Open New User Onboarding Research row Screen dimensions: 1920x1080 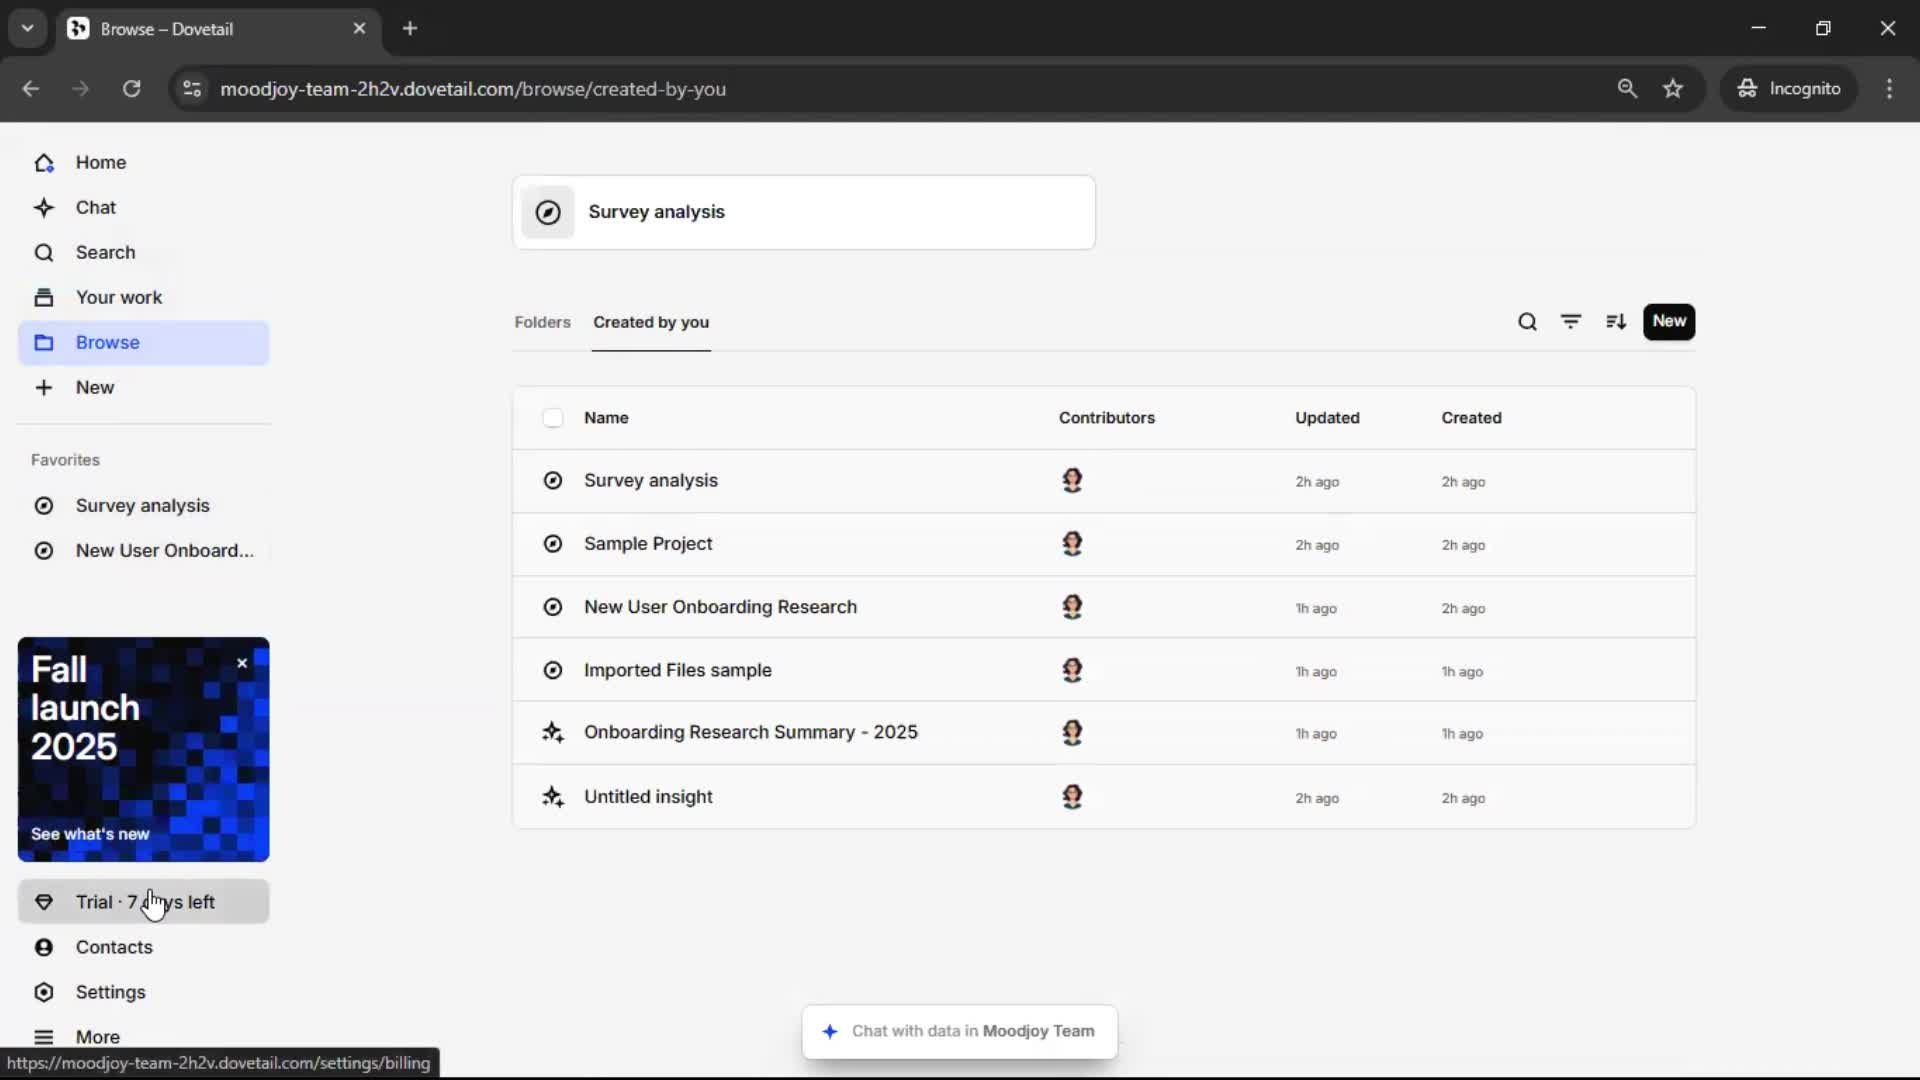pos(720,607)
